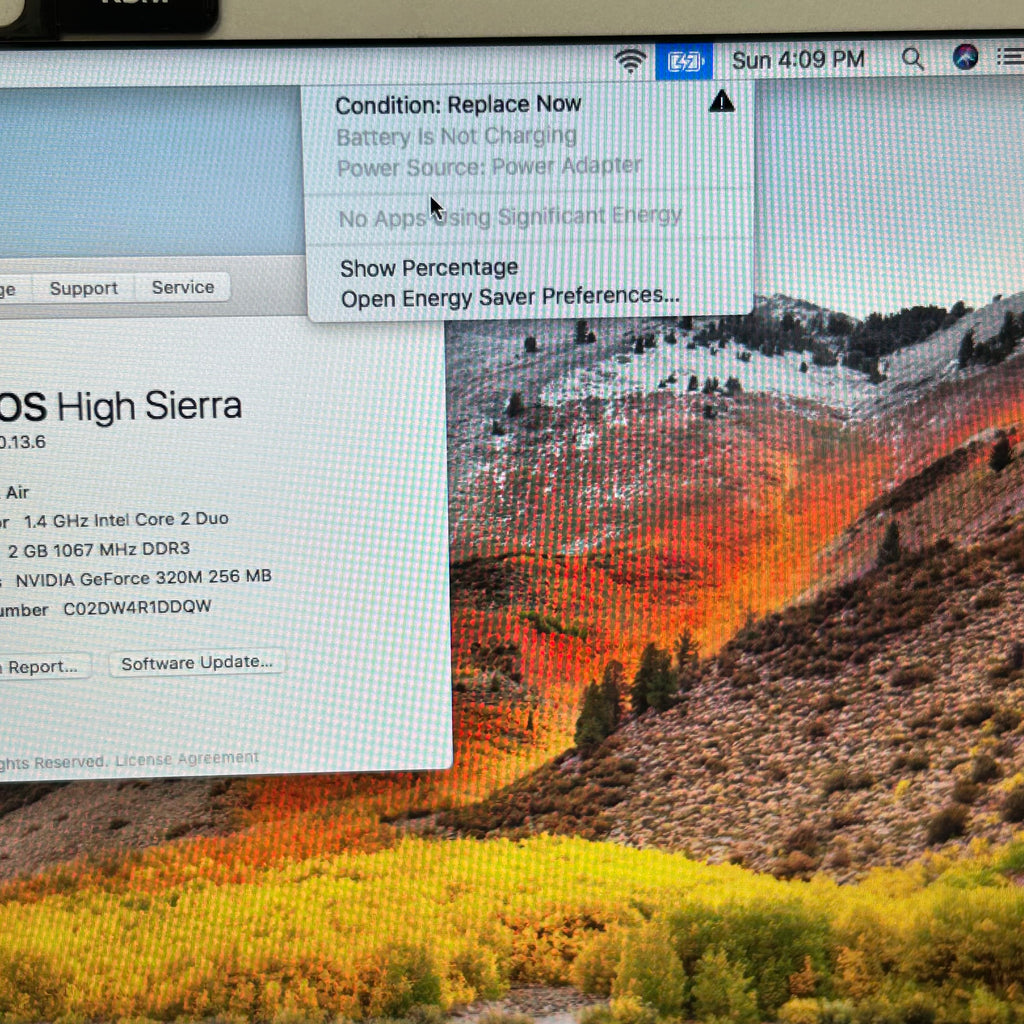Screen dimensions: 1024x1024
Task: Click the 1.4 GHz Intel Core 2 Duo text
Action: pyautogui.click(x=126, y=520)
